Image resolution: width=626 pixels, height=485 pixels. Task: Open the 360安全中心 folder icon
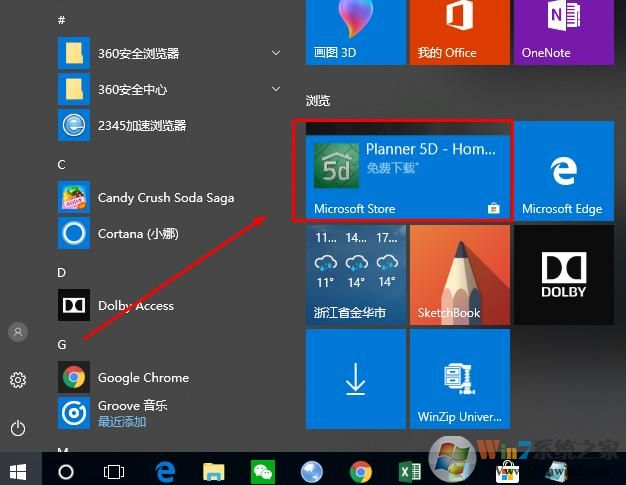(74, 89)
